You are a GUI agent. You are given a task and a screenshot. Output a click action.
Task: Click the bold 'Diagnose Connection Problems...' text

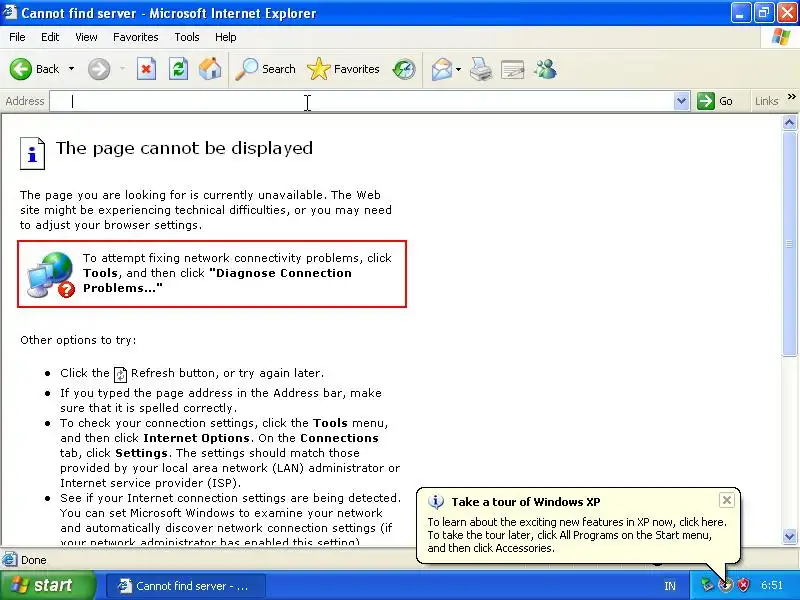pos(217,281)
